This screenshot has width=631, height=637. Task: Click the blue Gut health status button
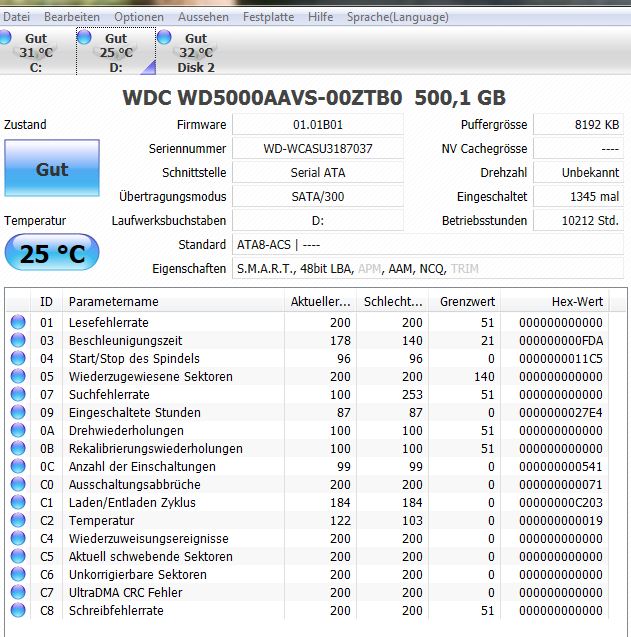click(52, 169)
